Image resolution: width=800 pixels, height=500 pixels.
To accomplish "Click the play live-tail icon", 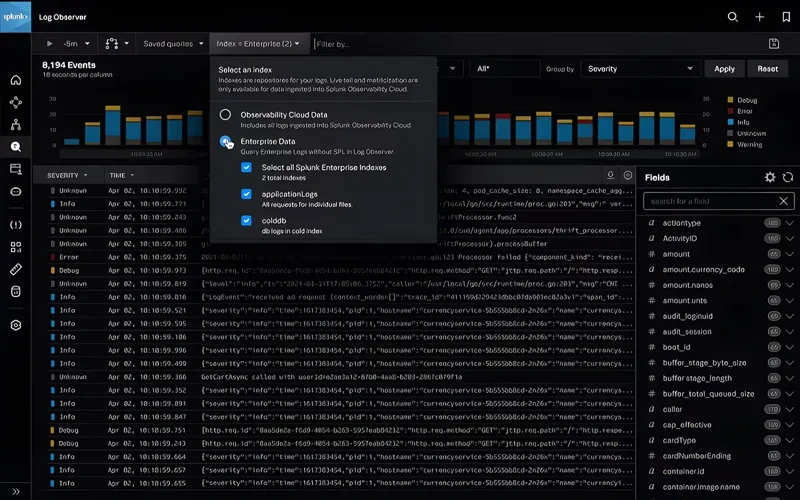I will pyautogui.click(x=49, y=44).
